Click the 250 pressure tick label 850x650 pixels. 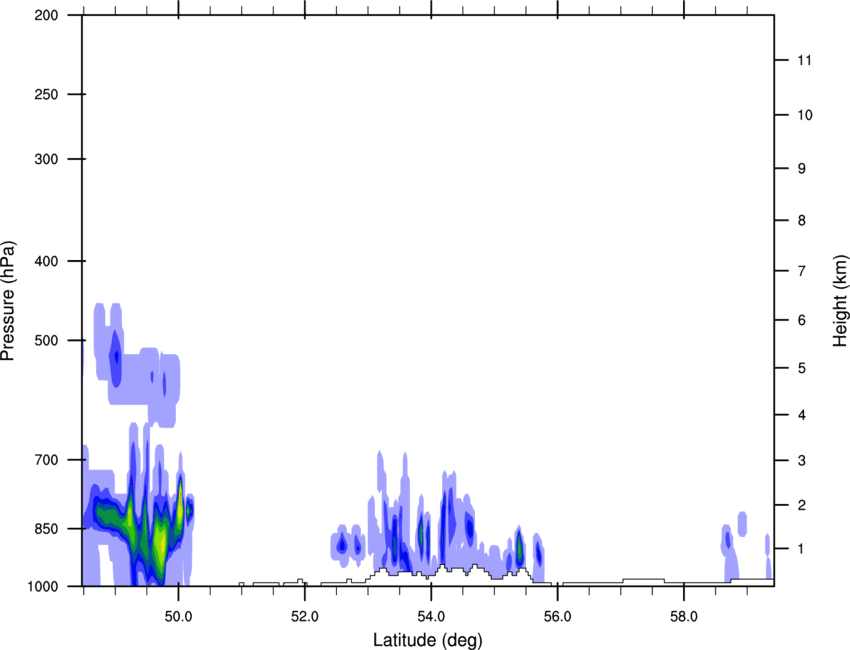46,94
